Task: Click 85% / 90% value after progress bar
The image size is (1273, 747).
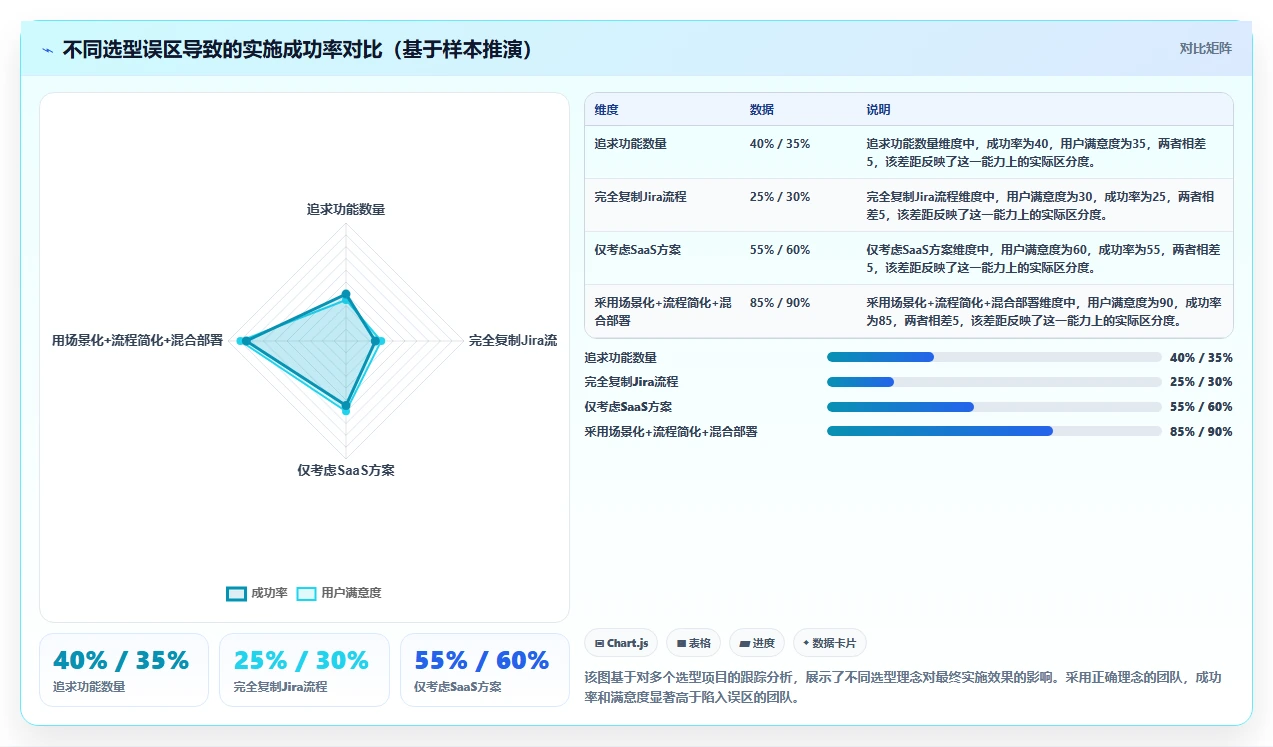Action: pyautogui.click(x=1201, y=431)
